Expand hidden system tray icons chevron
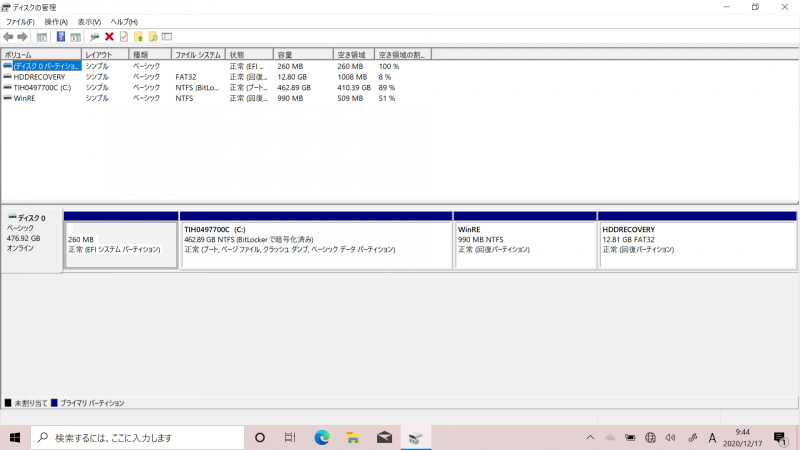The width and height of the screenshot is (800, 450). 590,438
